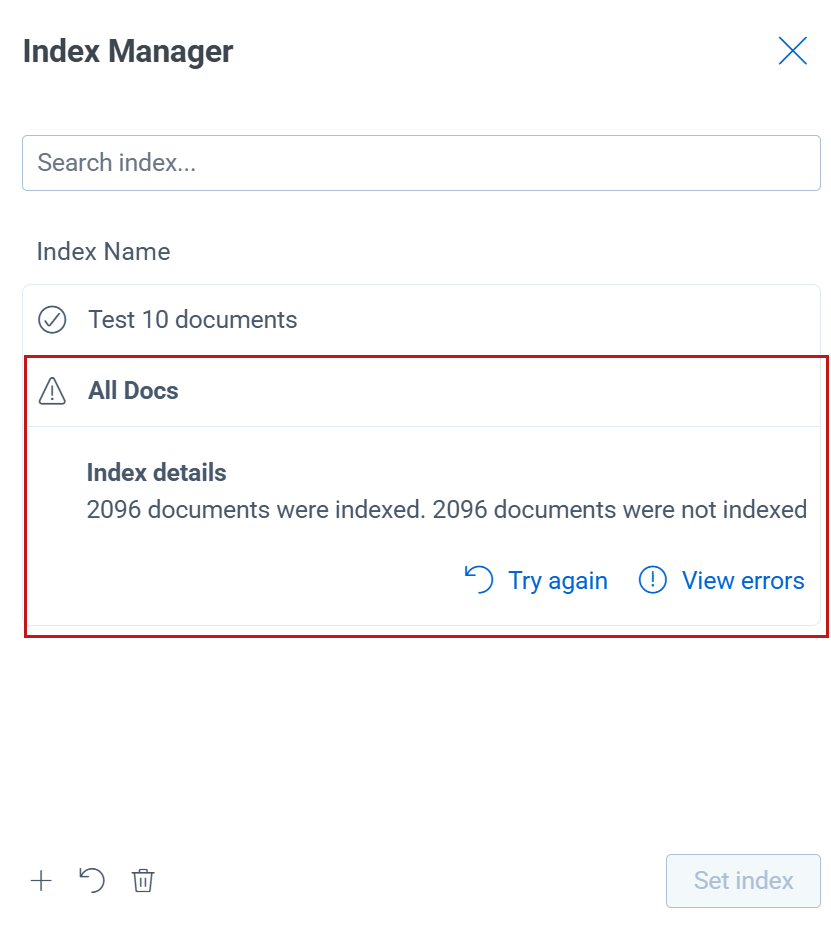
Task: Click the Index details heading
Action: tap(156, 472)
